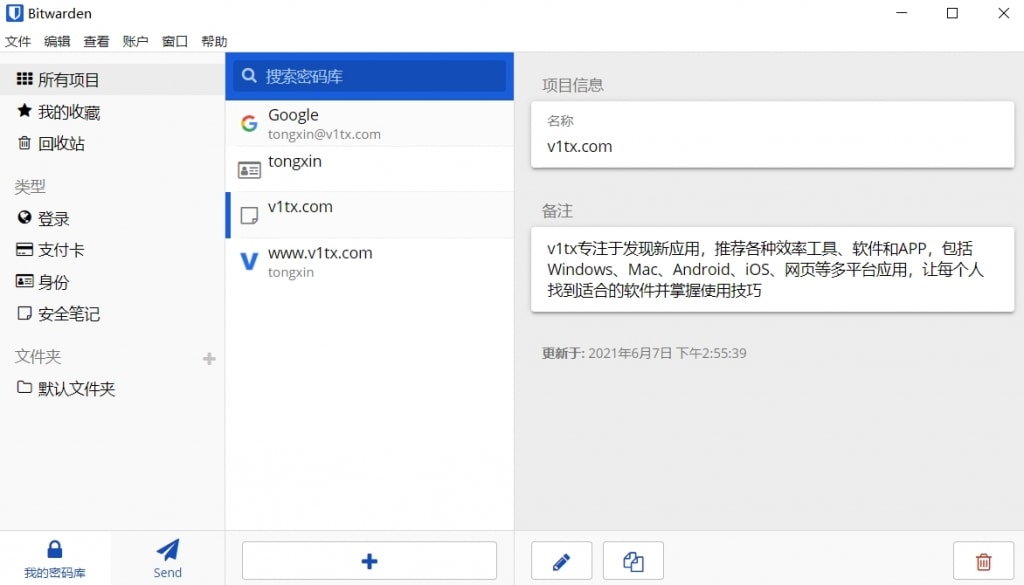Open the 查看 menu

click(96, 42)
